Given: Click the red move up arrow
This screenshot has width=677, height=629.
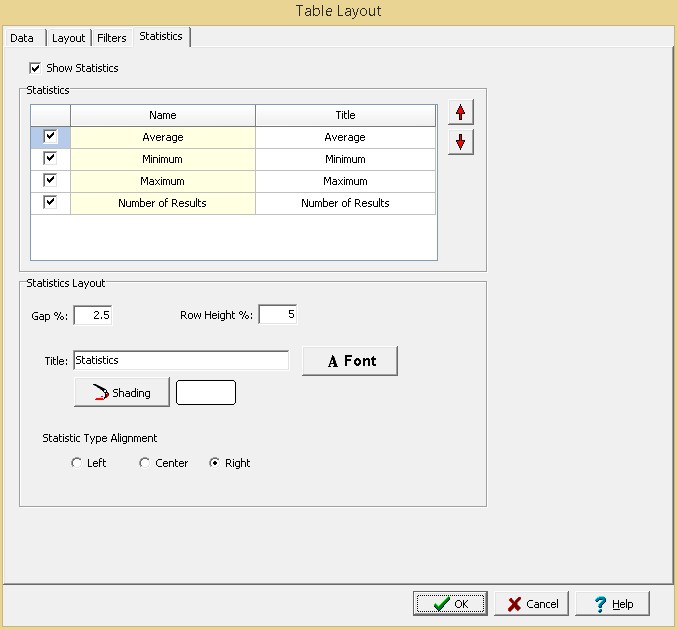Looking at the screenshot, I should point(460,112).
